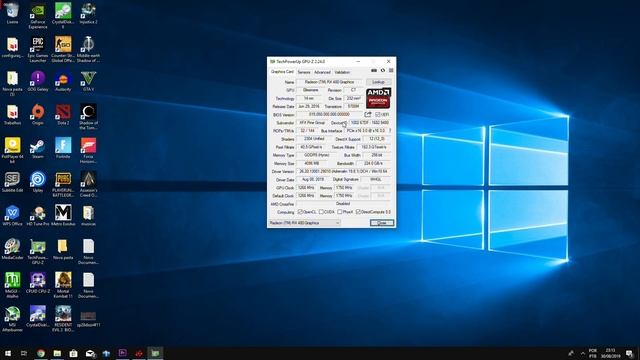Toggle the PhysX checkbox
640x360 pixels.
click(340, 212)
